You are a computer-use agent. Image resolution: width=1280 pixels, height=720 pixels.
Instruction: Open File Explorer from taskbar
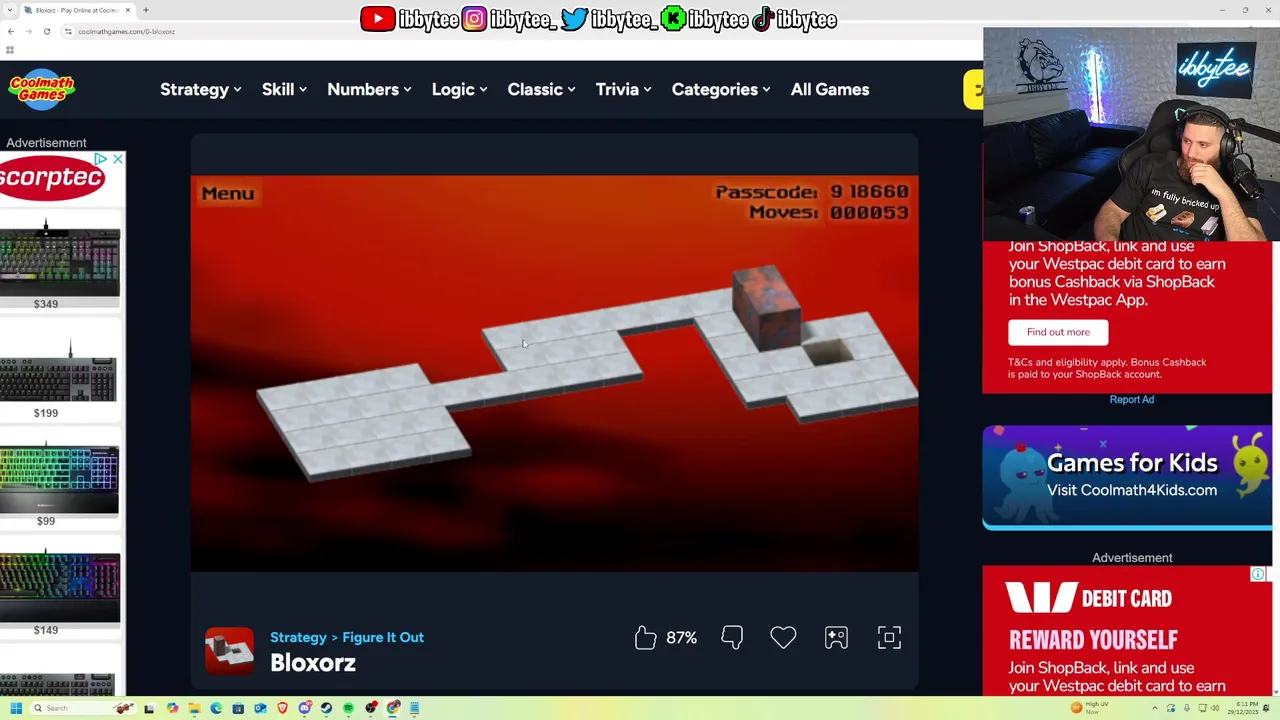[194, 708]
